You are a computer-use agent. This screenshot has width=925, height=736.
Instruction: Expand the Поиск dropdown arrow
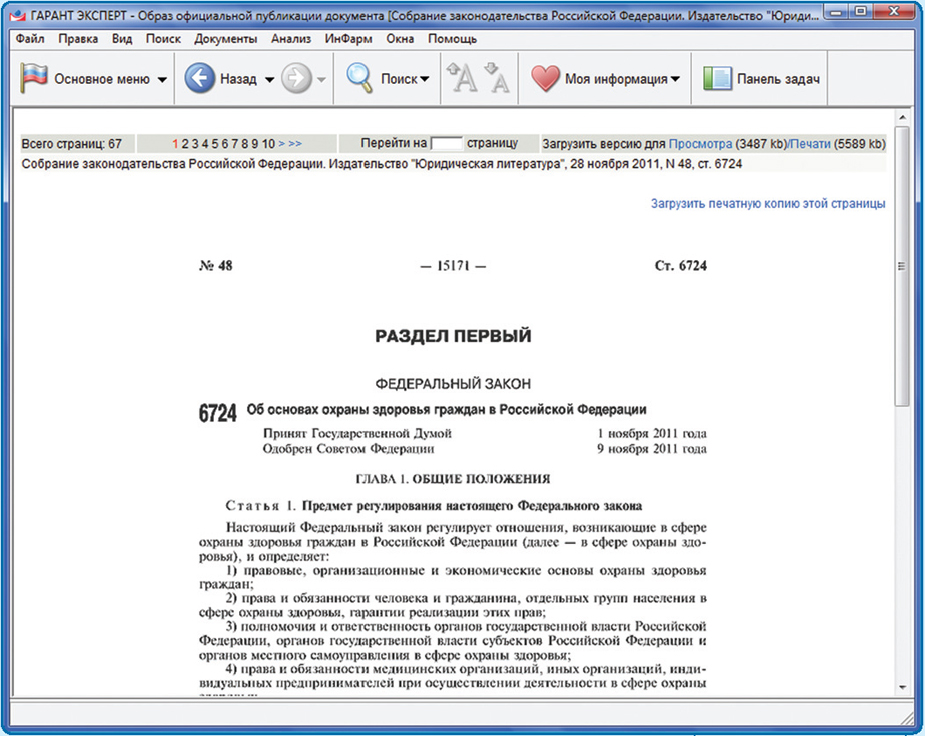coord(424,80)
